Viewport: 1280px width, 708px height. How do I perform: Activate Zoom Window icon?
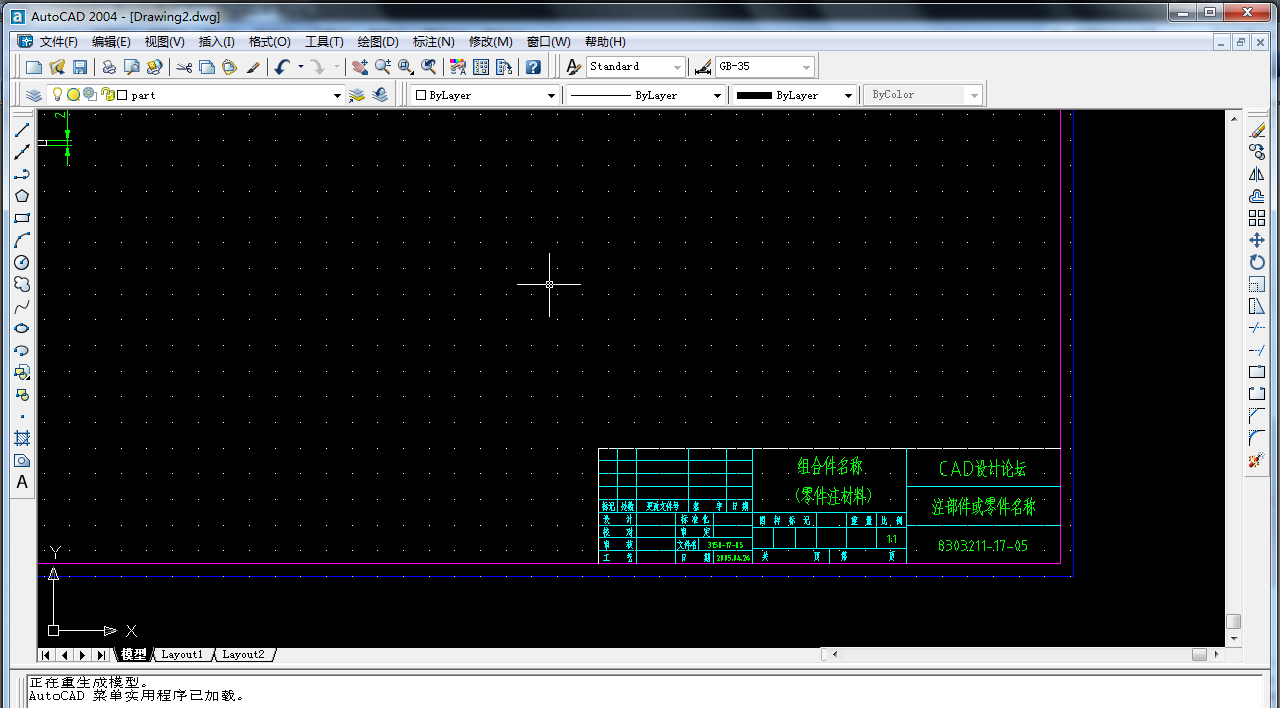coord(406,67)
